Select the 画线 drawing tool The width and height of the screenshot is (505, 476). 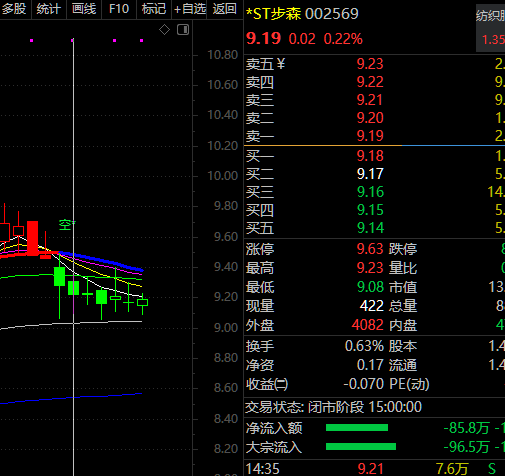(x=84, y=9)
